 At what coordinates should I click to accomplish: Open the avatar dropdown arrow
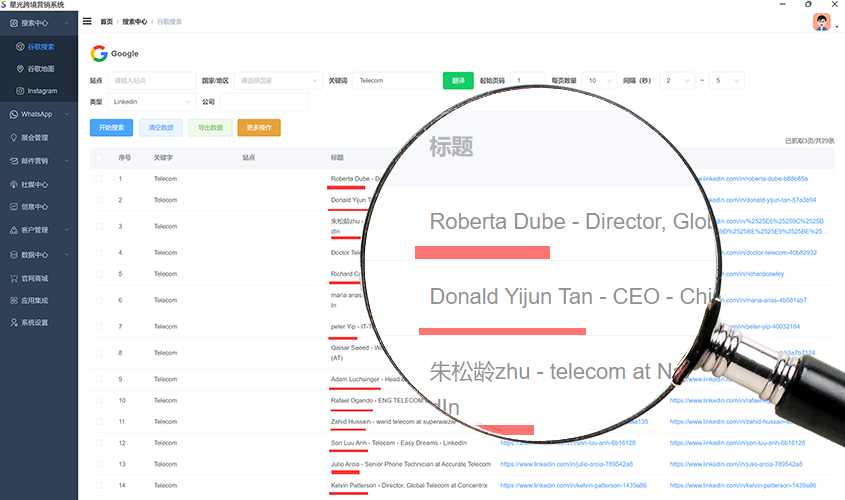(836, 26)
